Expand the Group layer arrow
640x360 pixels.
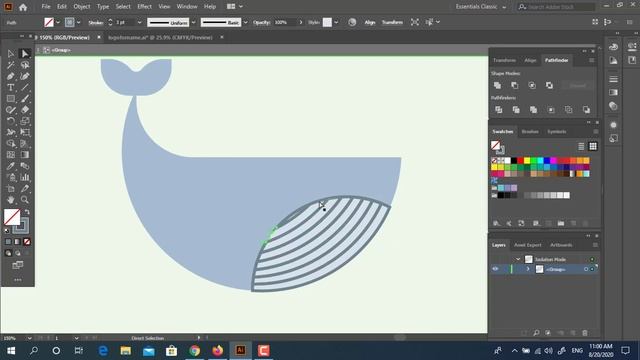[528, 269]
